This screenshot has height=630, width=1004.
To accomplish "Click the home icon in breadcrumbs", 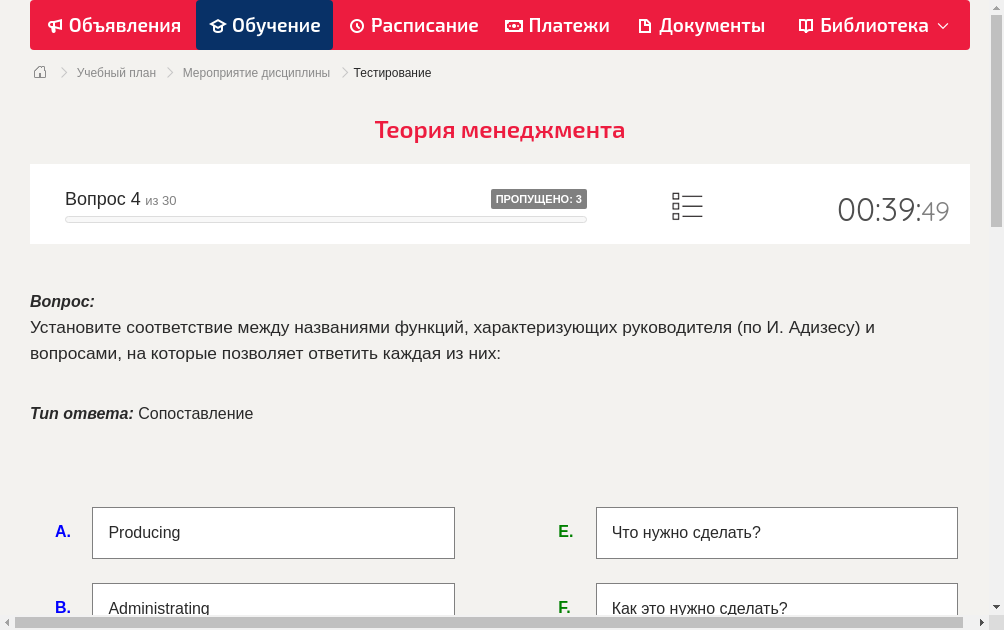I will click(39, 72).
